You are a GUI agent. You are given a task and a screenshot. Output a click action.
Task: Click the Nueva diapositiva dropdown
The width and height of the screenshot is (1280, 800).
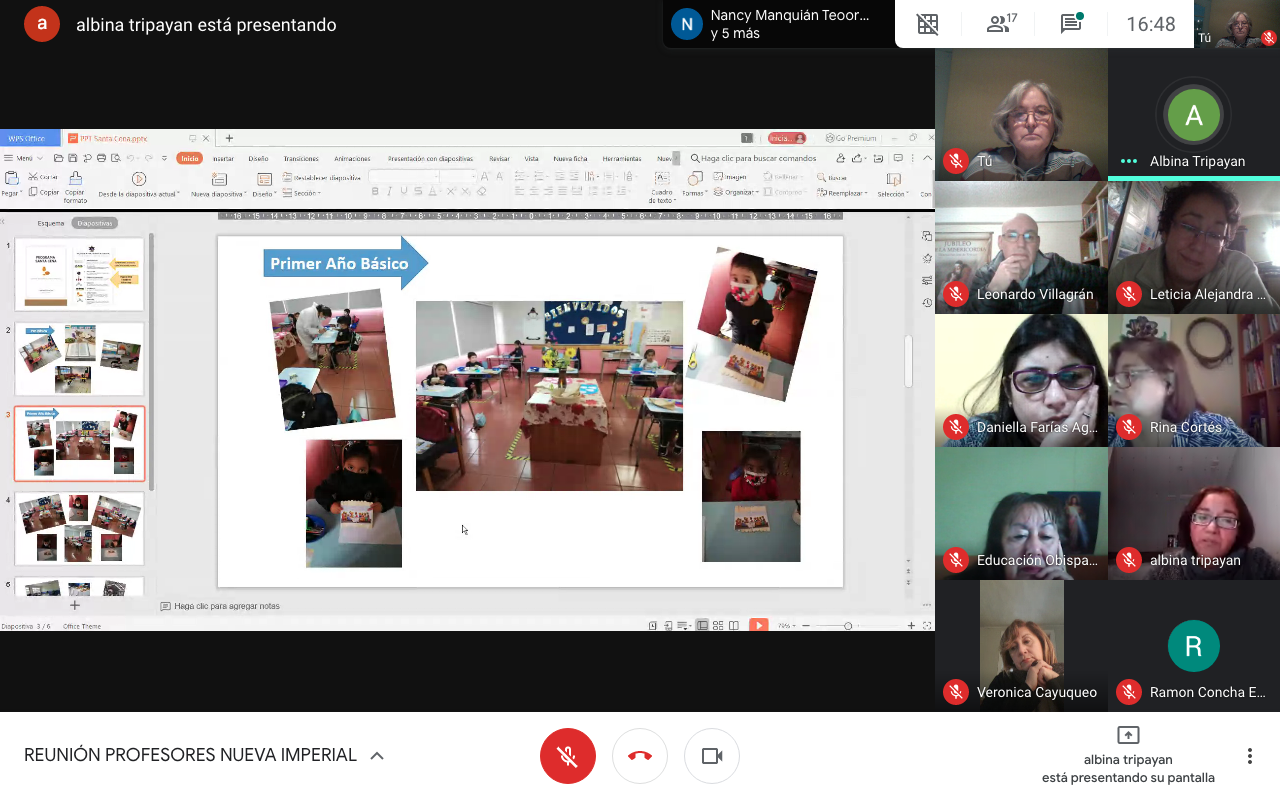(x=218, y=193)
